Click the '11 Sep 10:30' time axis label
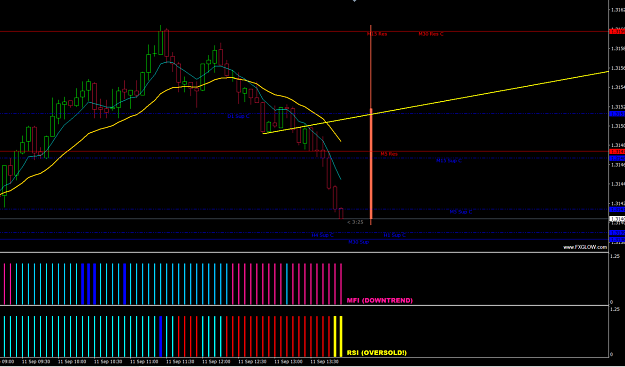The image size is (625, 367). 108,361
